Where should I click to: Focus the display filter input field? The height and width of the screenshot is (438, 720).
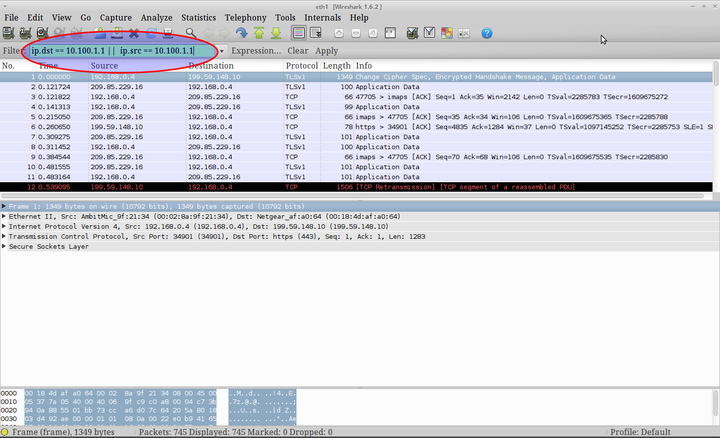(x=123, y=51)
